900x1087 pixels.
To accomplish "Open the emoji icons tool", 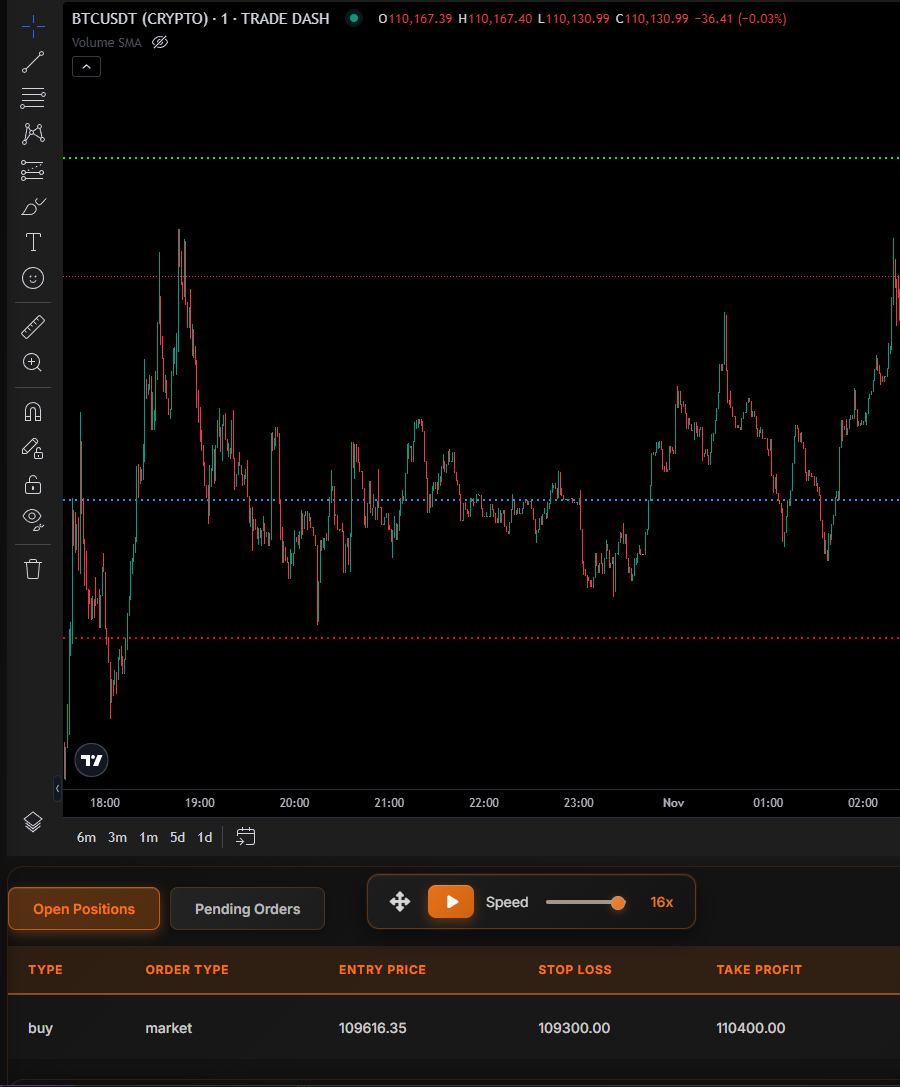I will (33, 278).
